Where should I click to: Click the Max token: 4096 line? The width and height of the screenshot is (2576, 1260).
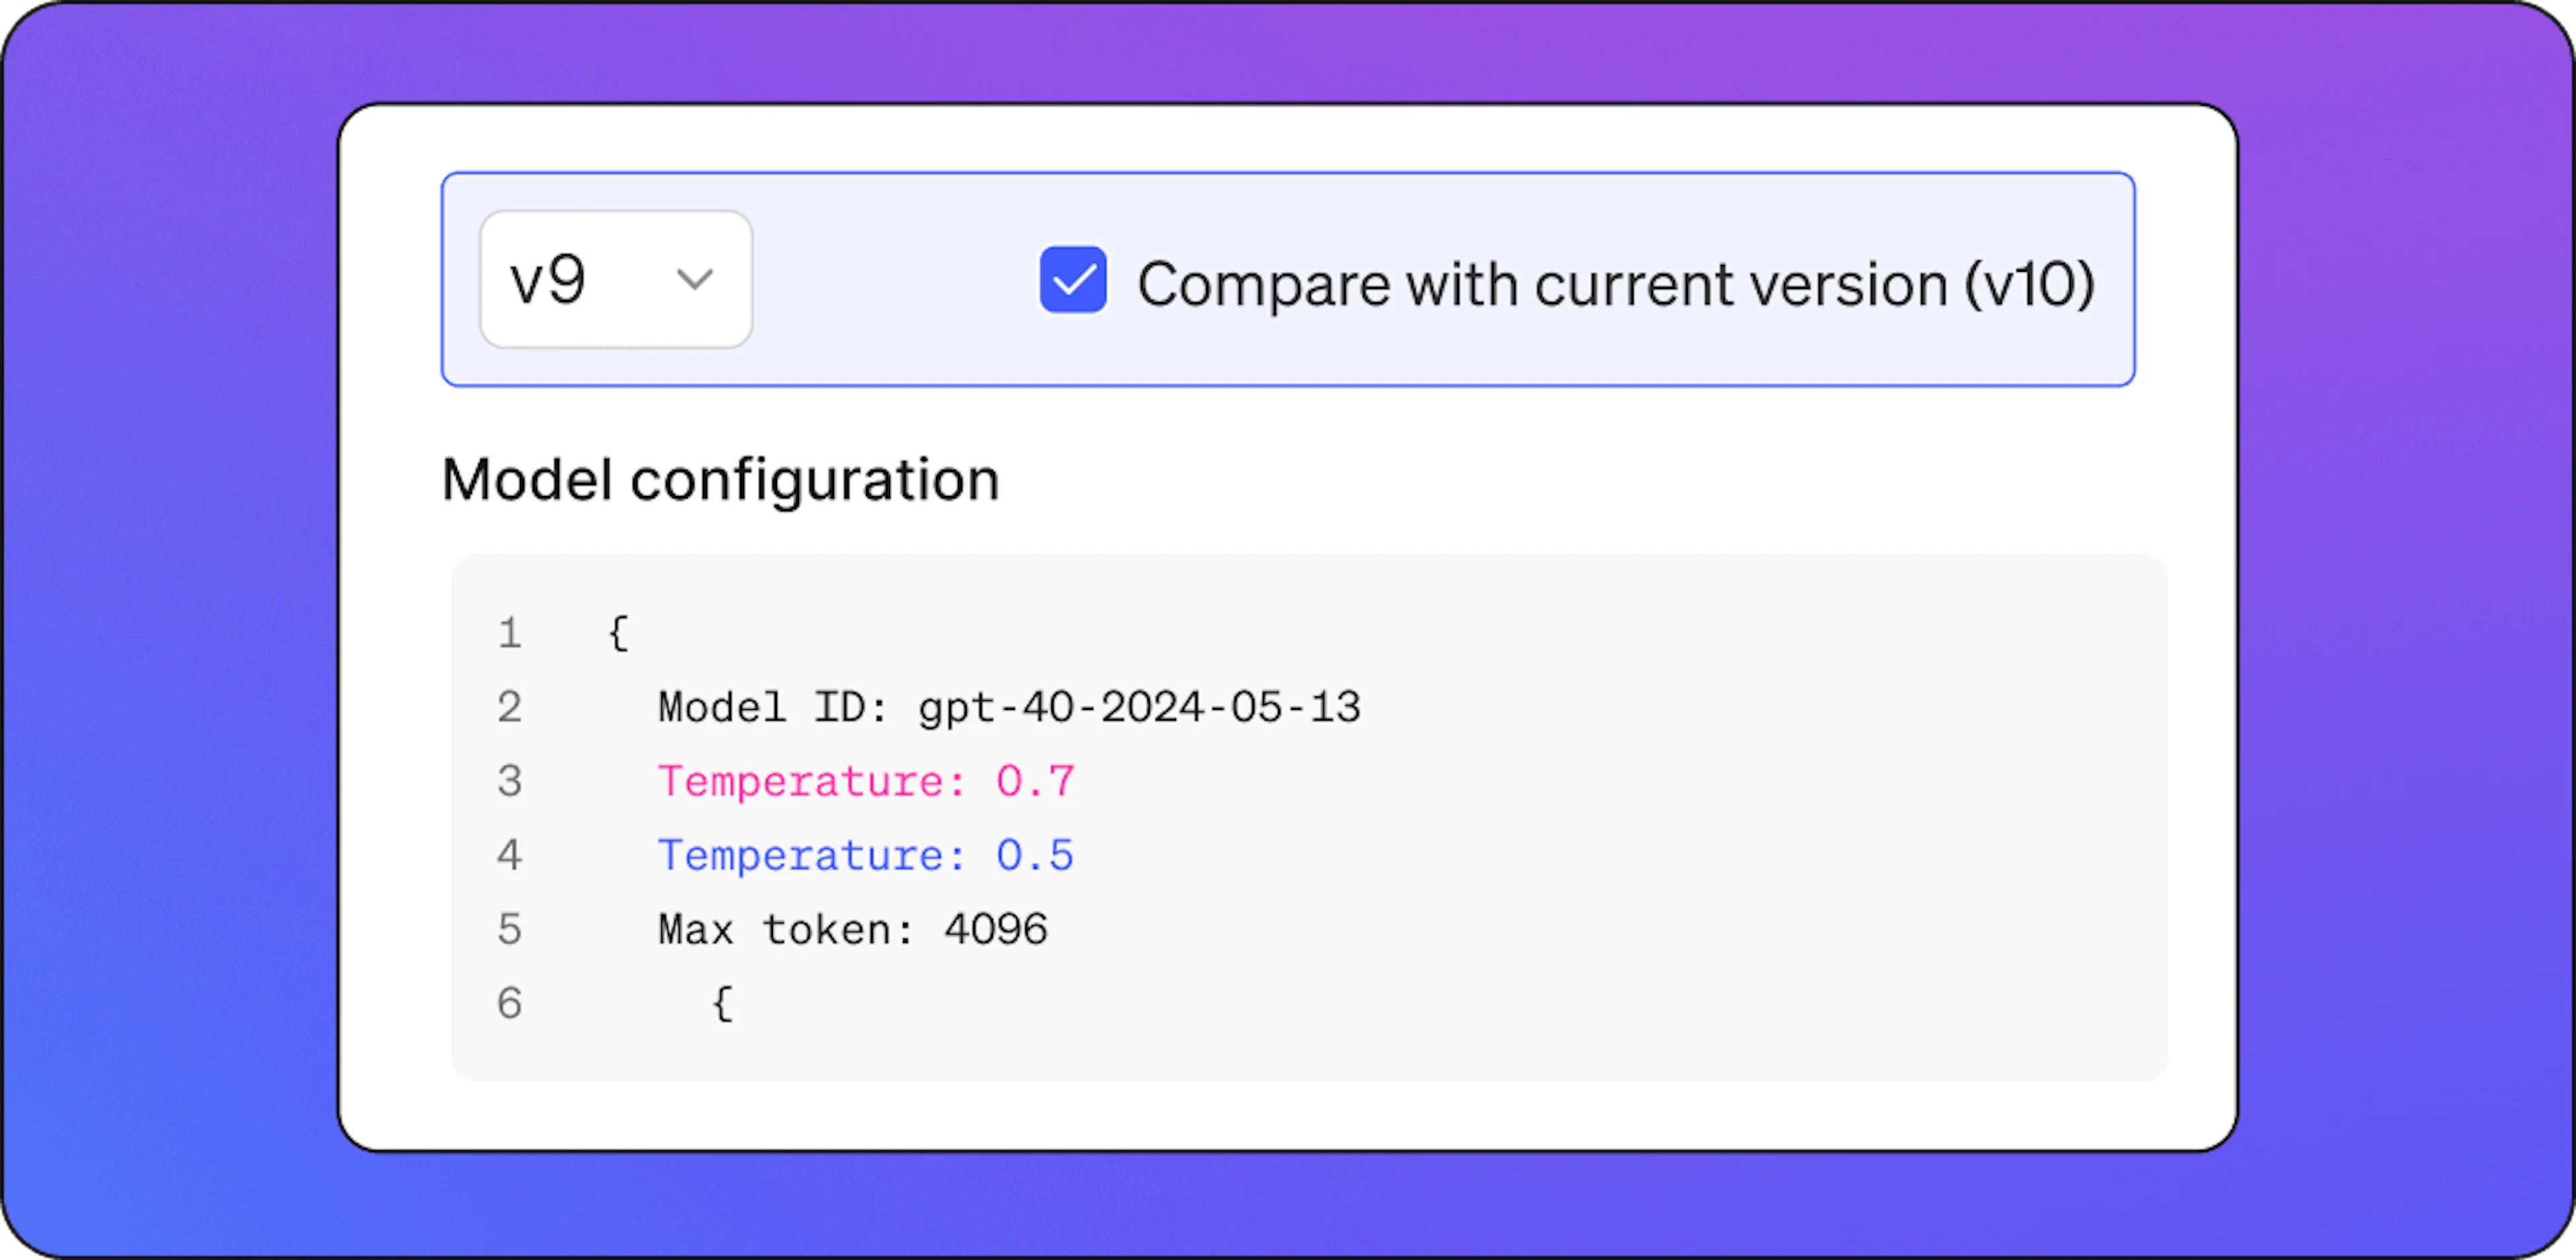tap(853, 929)
